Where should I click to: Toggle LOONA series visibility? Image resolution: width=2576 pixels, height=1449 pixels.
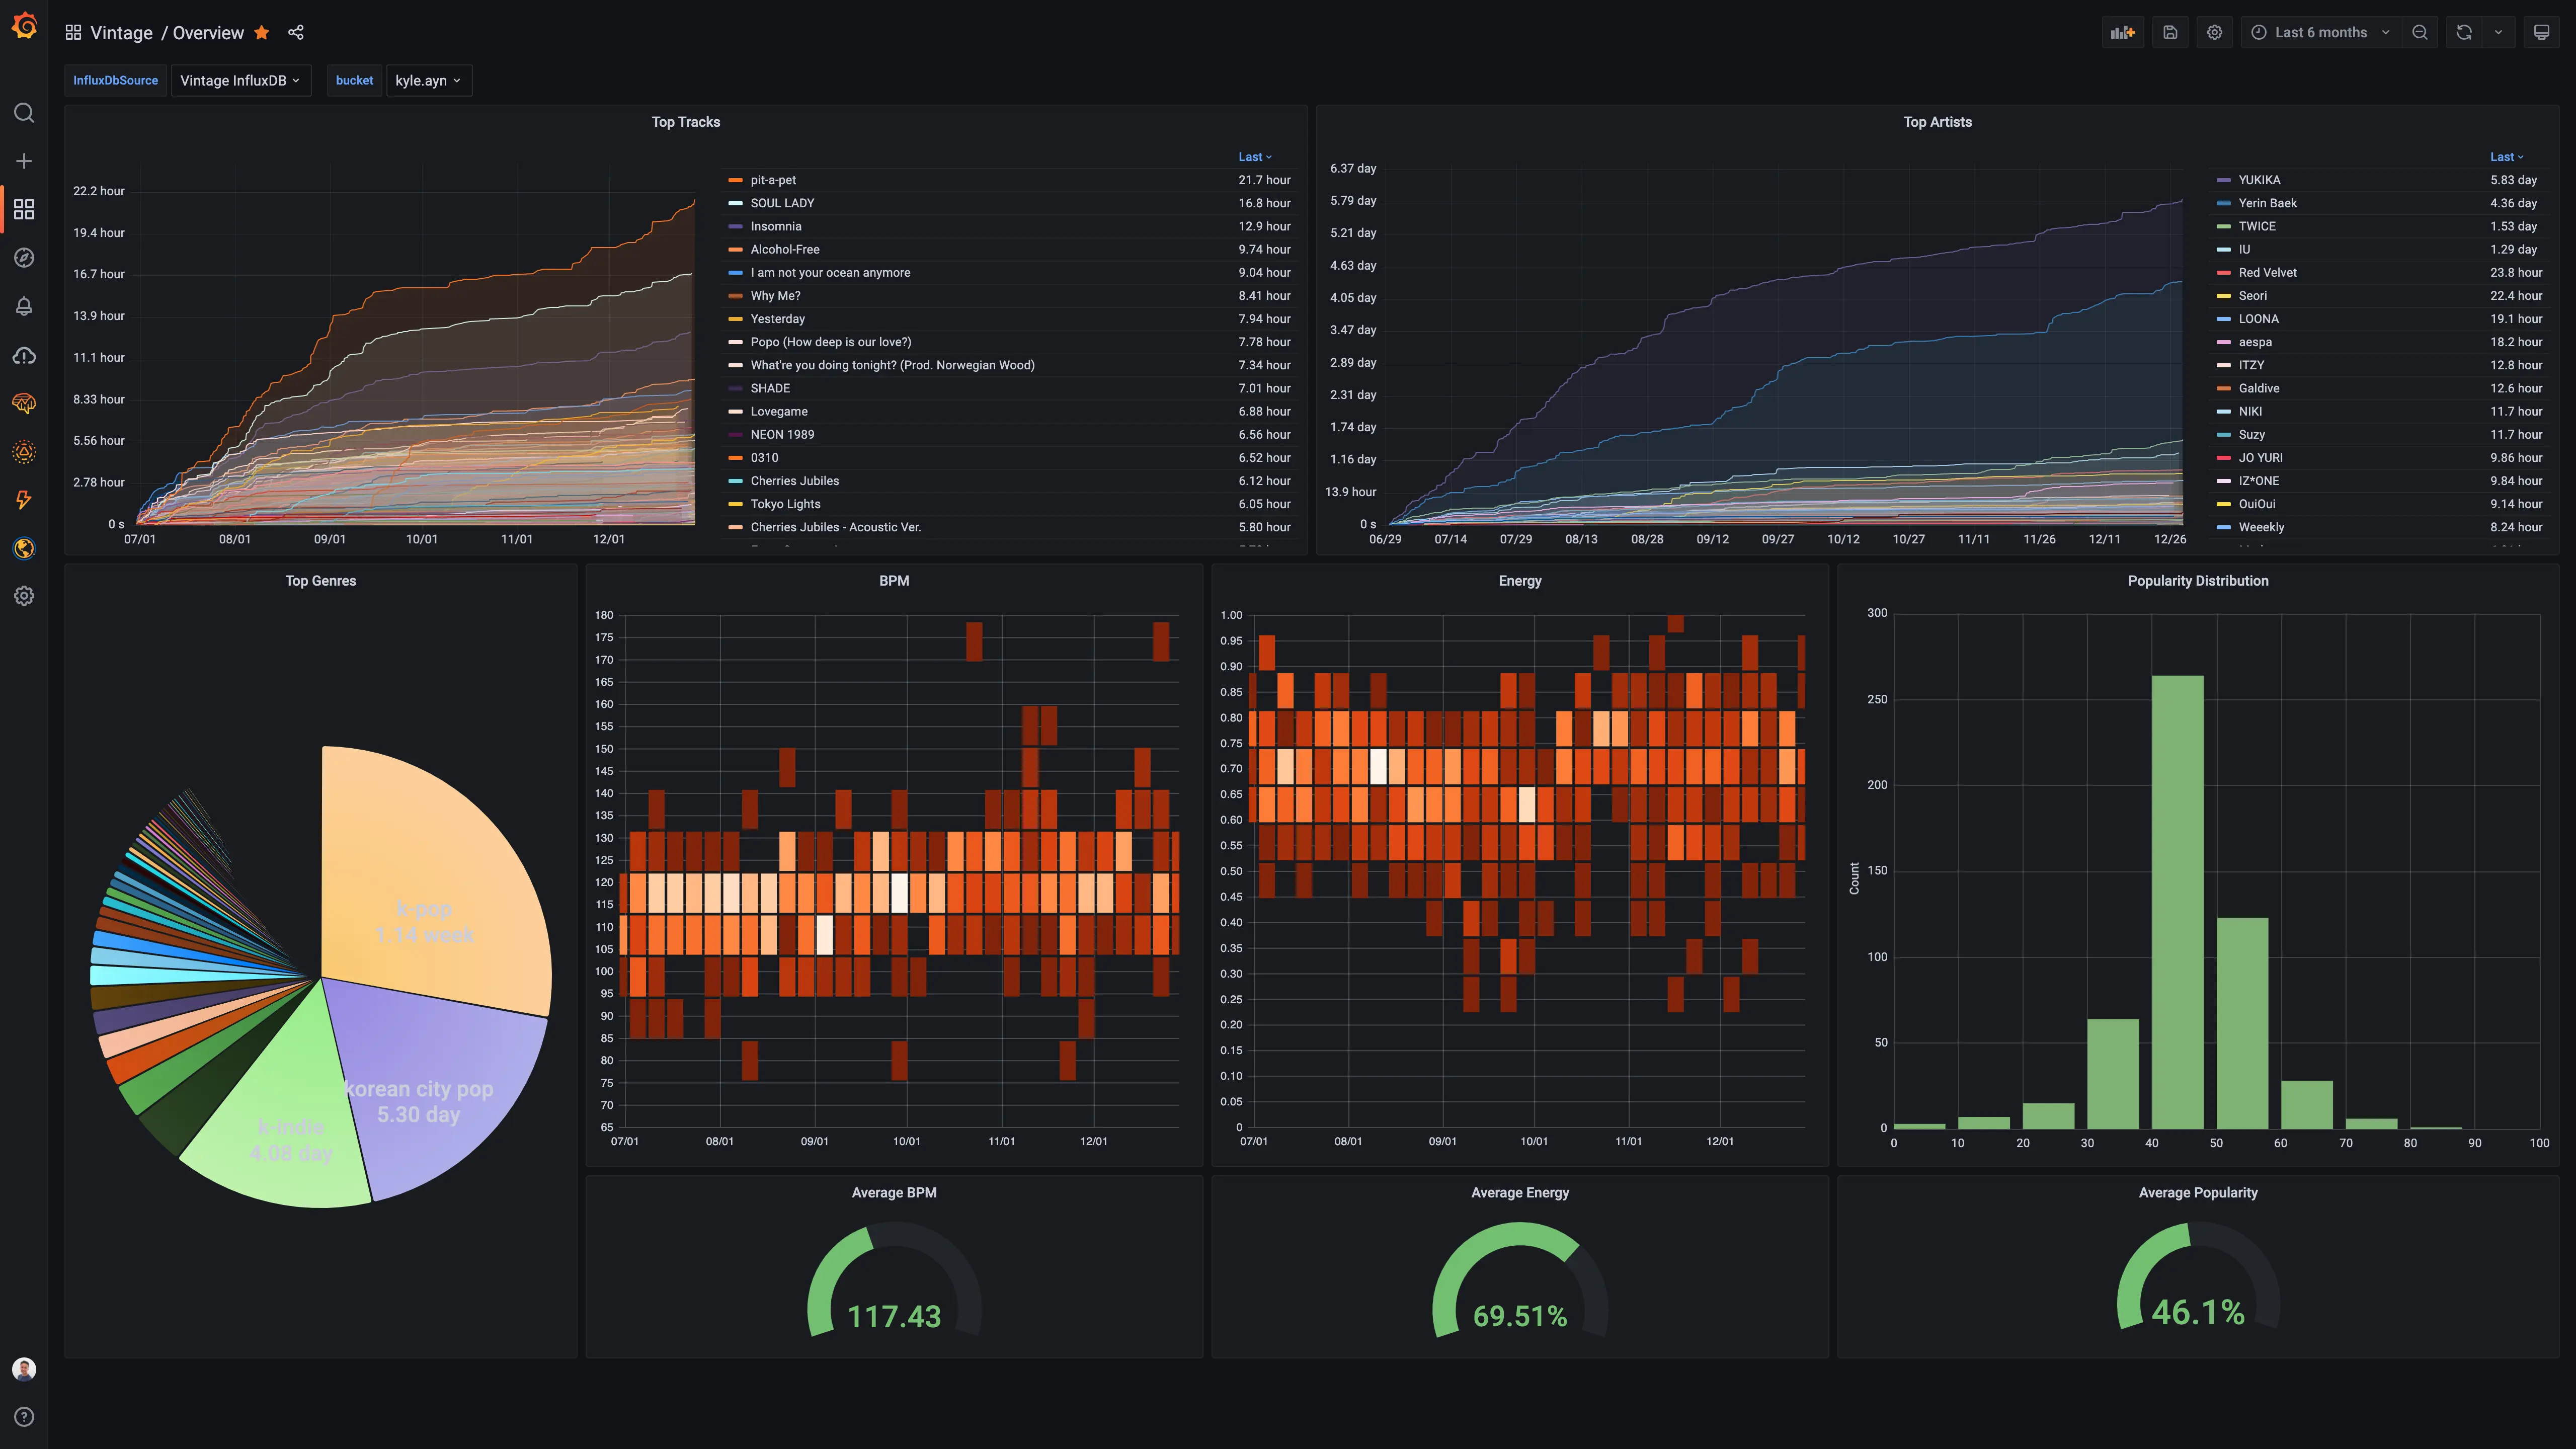2258,319
